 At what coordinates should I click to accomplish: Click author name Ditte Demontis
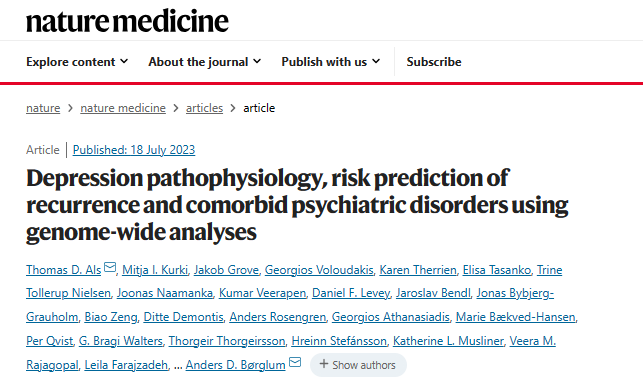coord(183,317)
